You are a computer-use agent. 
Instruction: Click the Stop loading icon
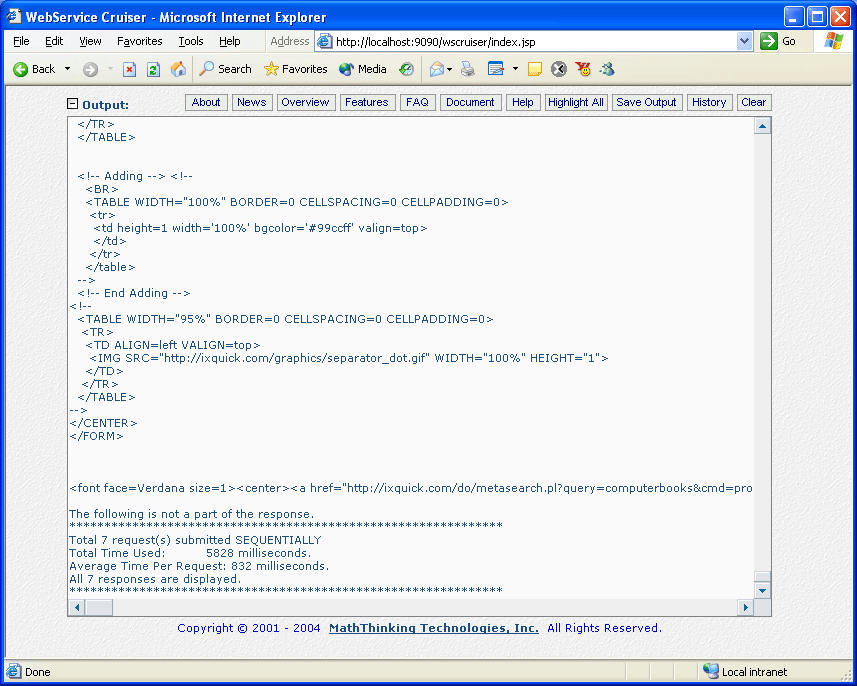(130, 69)
